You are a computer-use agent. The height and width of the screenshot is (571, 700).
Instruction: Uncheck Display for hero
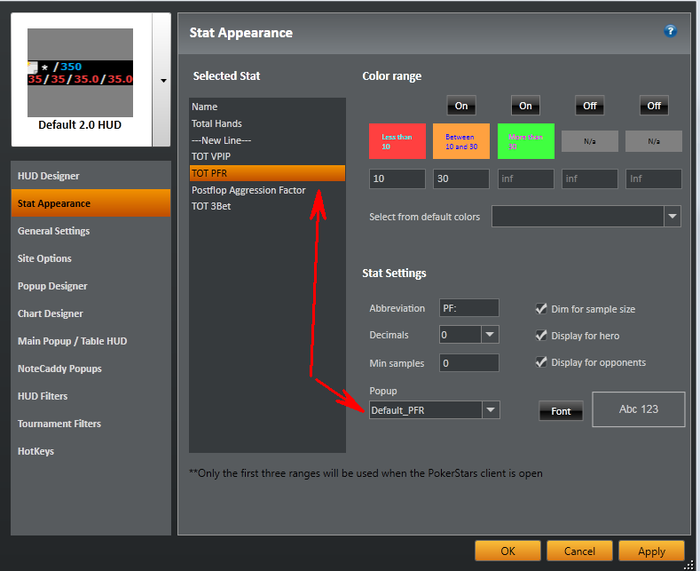pos(541,336)
